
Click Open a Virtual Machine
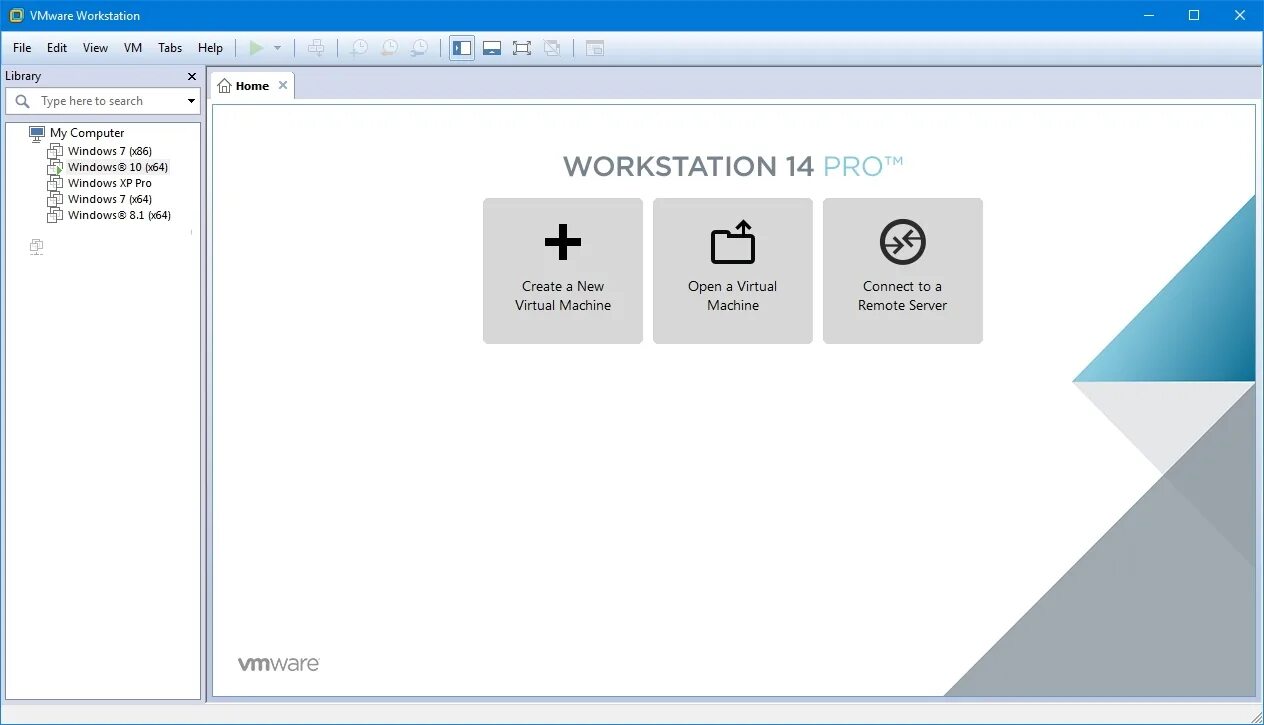(732, 270)
